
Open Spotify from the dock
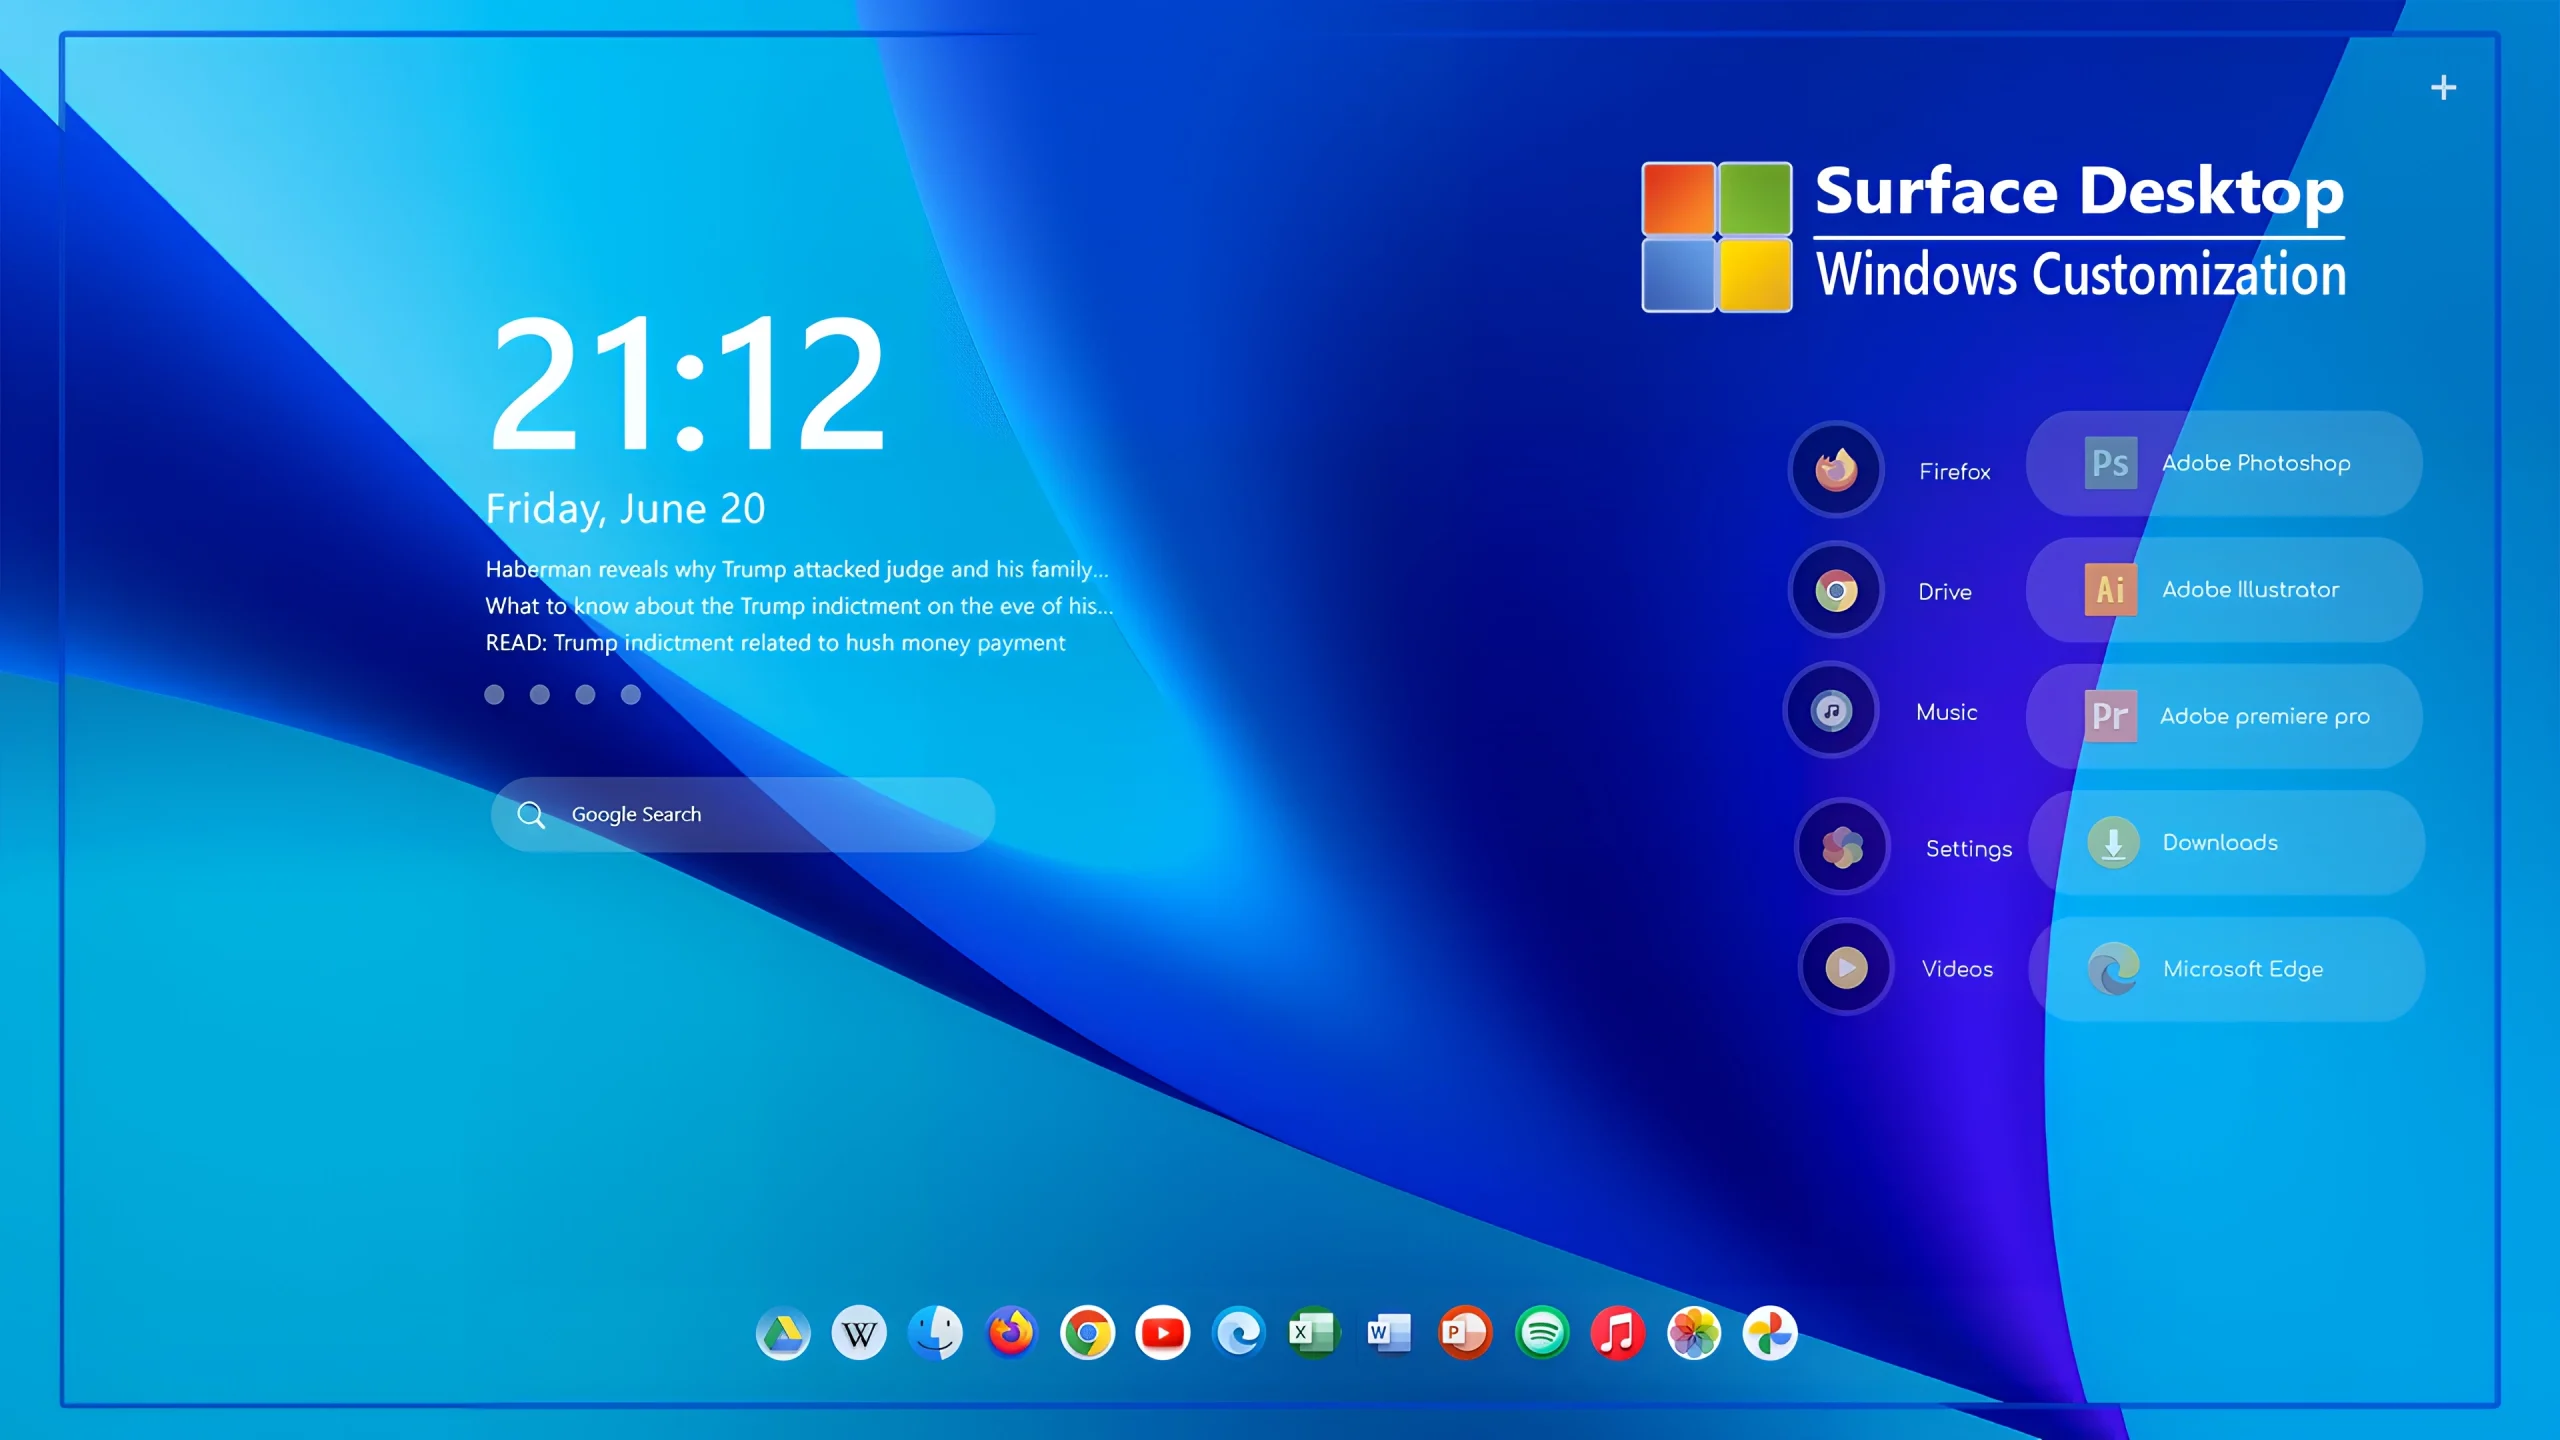[1542, 1333]
